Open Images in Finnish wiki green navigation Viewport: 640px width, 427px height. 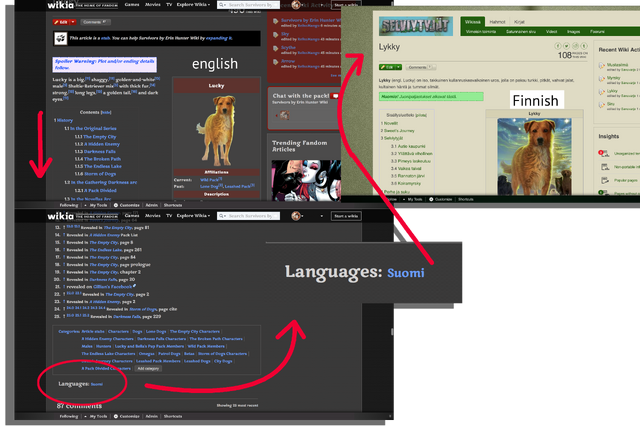[x=573, y=31]
